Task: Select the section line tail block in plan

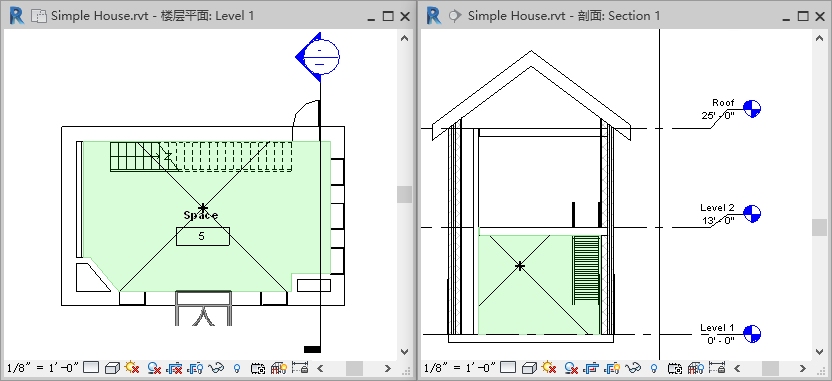Action: pyautogui.click(x=312, y=349)
